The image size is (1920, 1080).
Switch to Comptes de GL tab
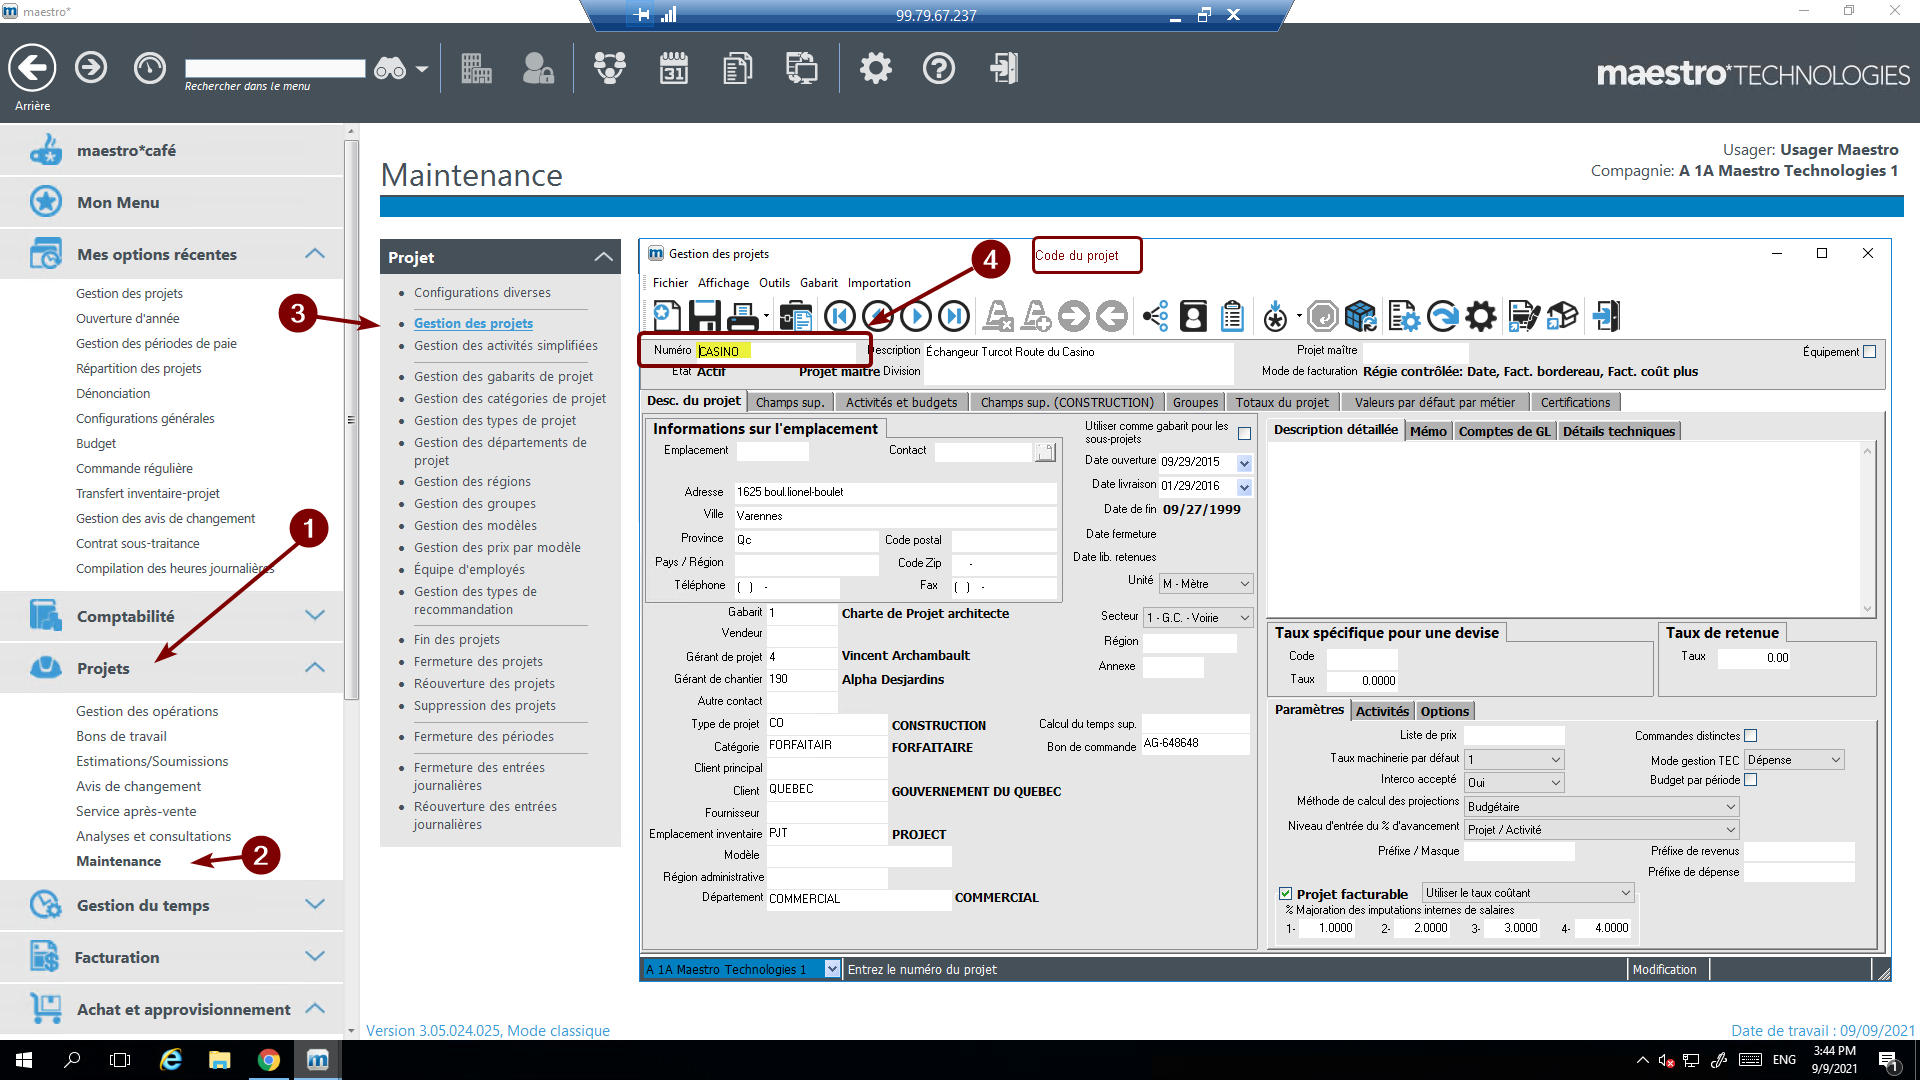[1504, 431]
